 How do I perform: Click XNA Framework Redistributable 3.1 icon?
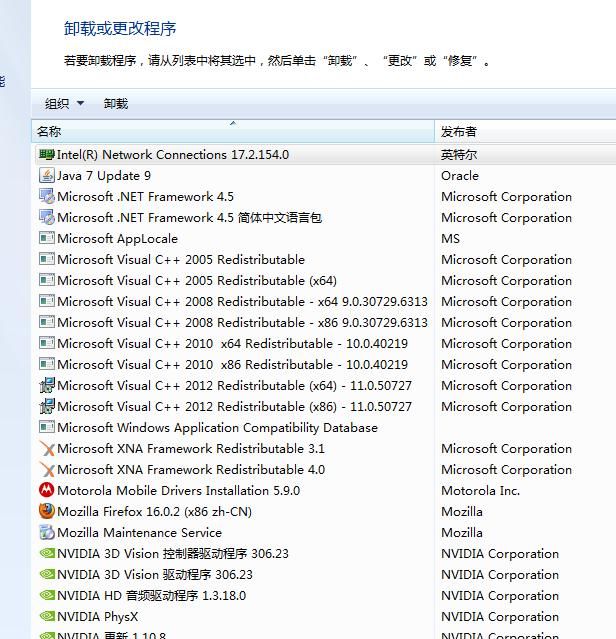pyautogui.click(x=46, y=449)
